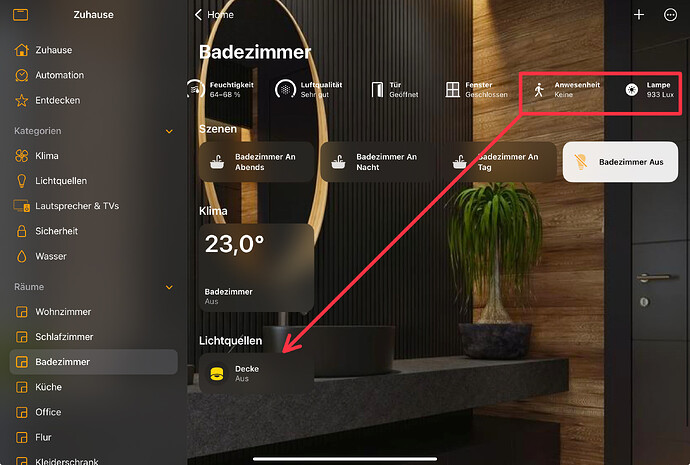Open the Feuchtigkeit humidity sensor status
This screenshot has height=465, width=690.
point(221,89)
